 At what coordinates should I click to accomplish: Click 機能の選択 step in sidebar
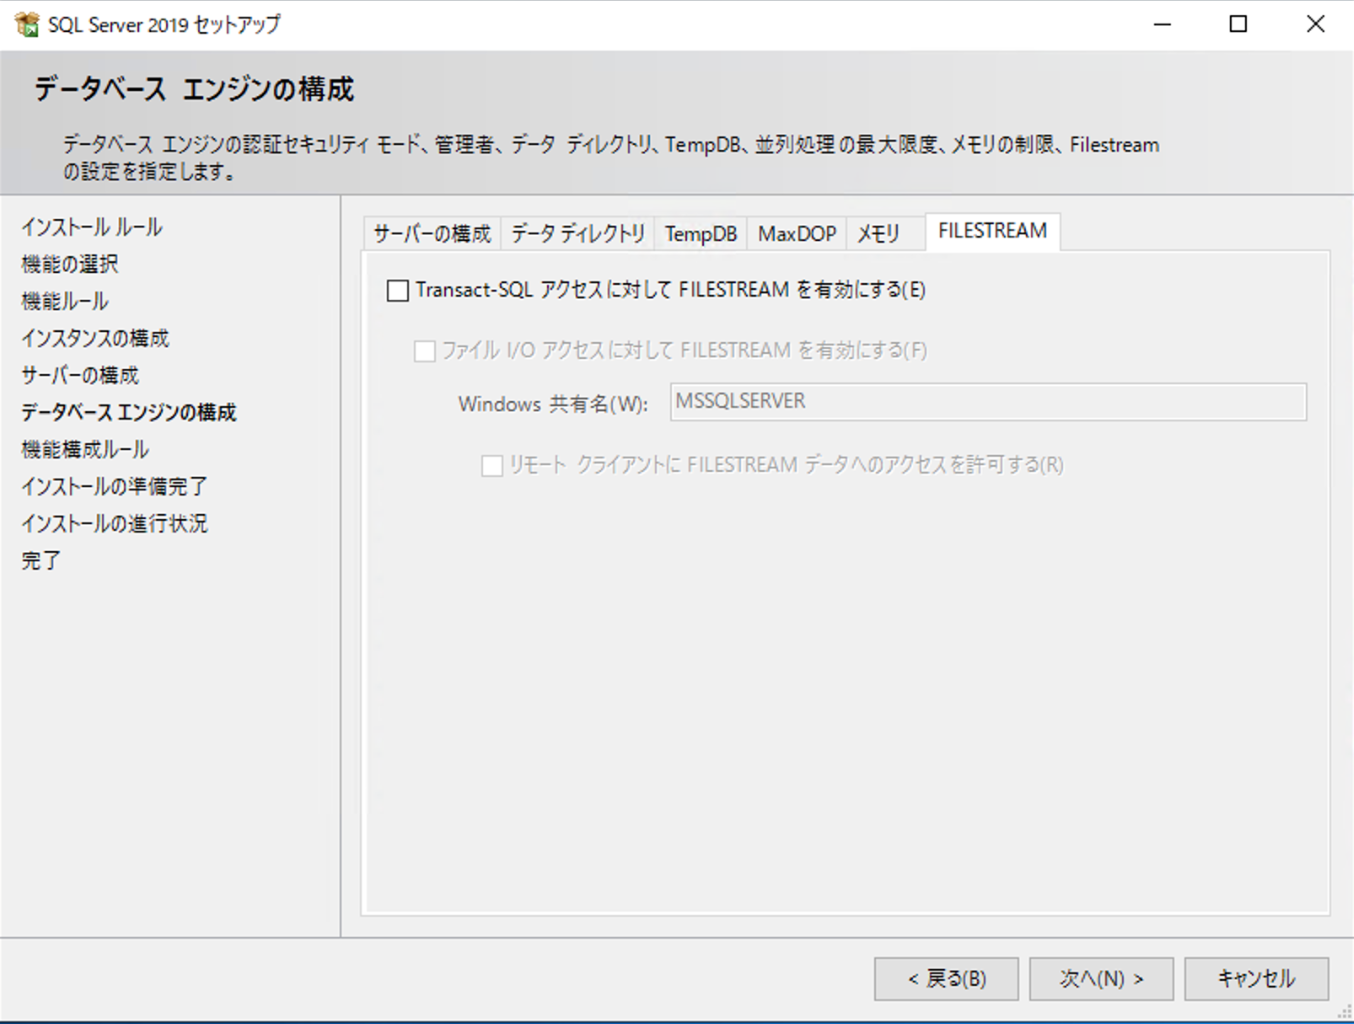(70, 264)
